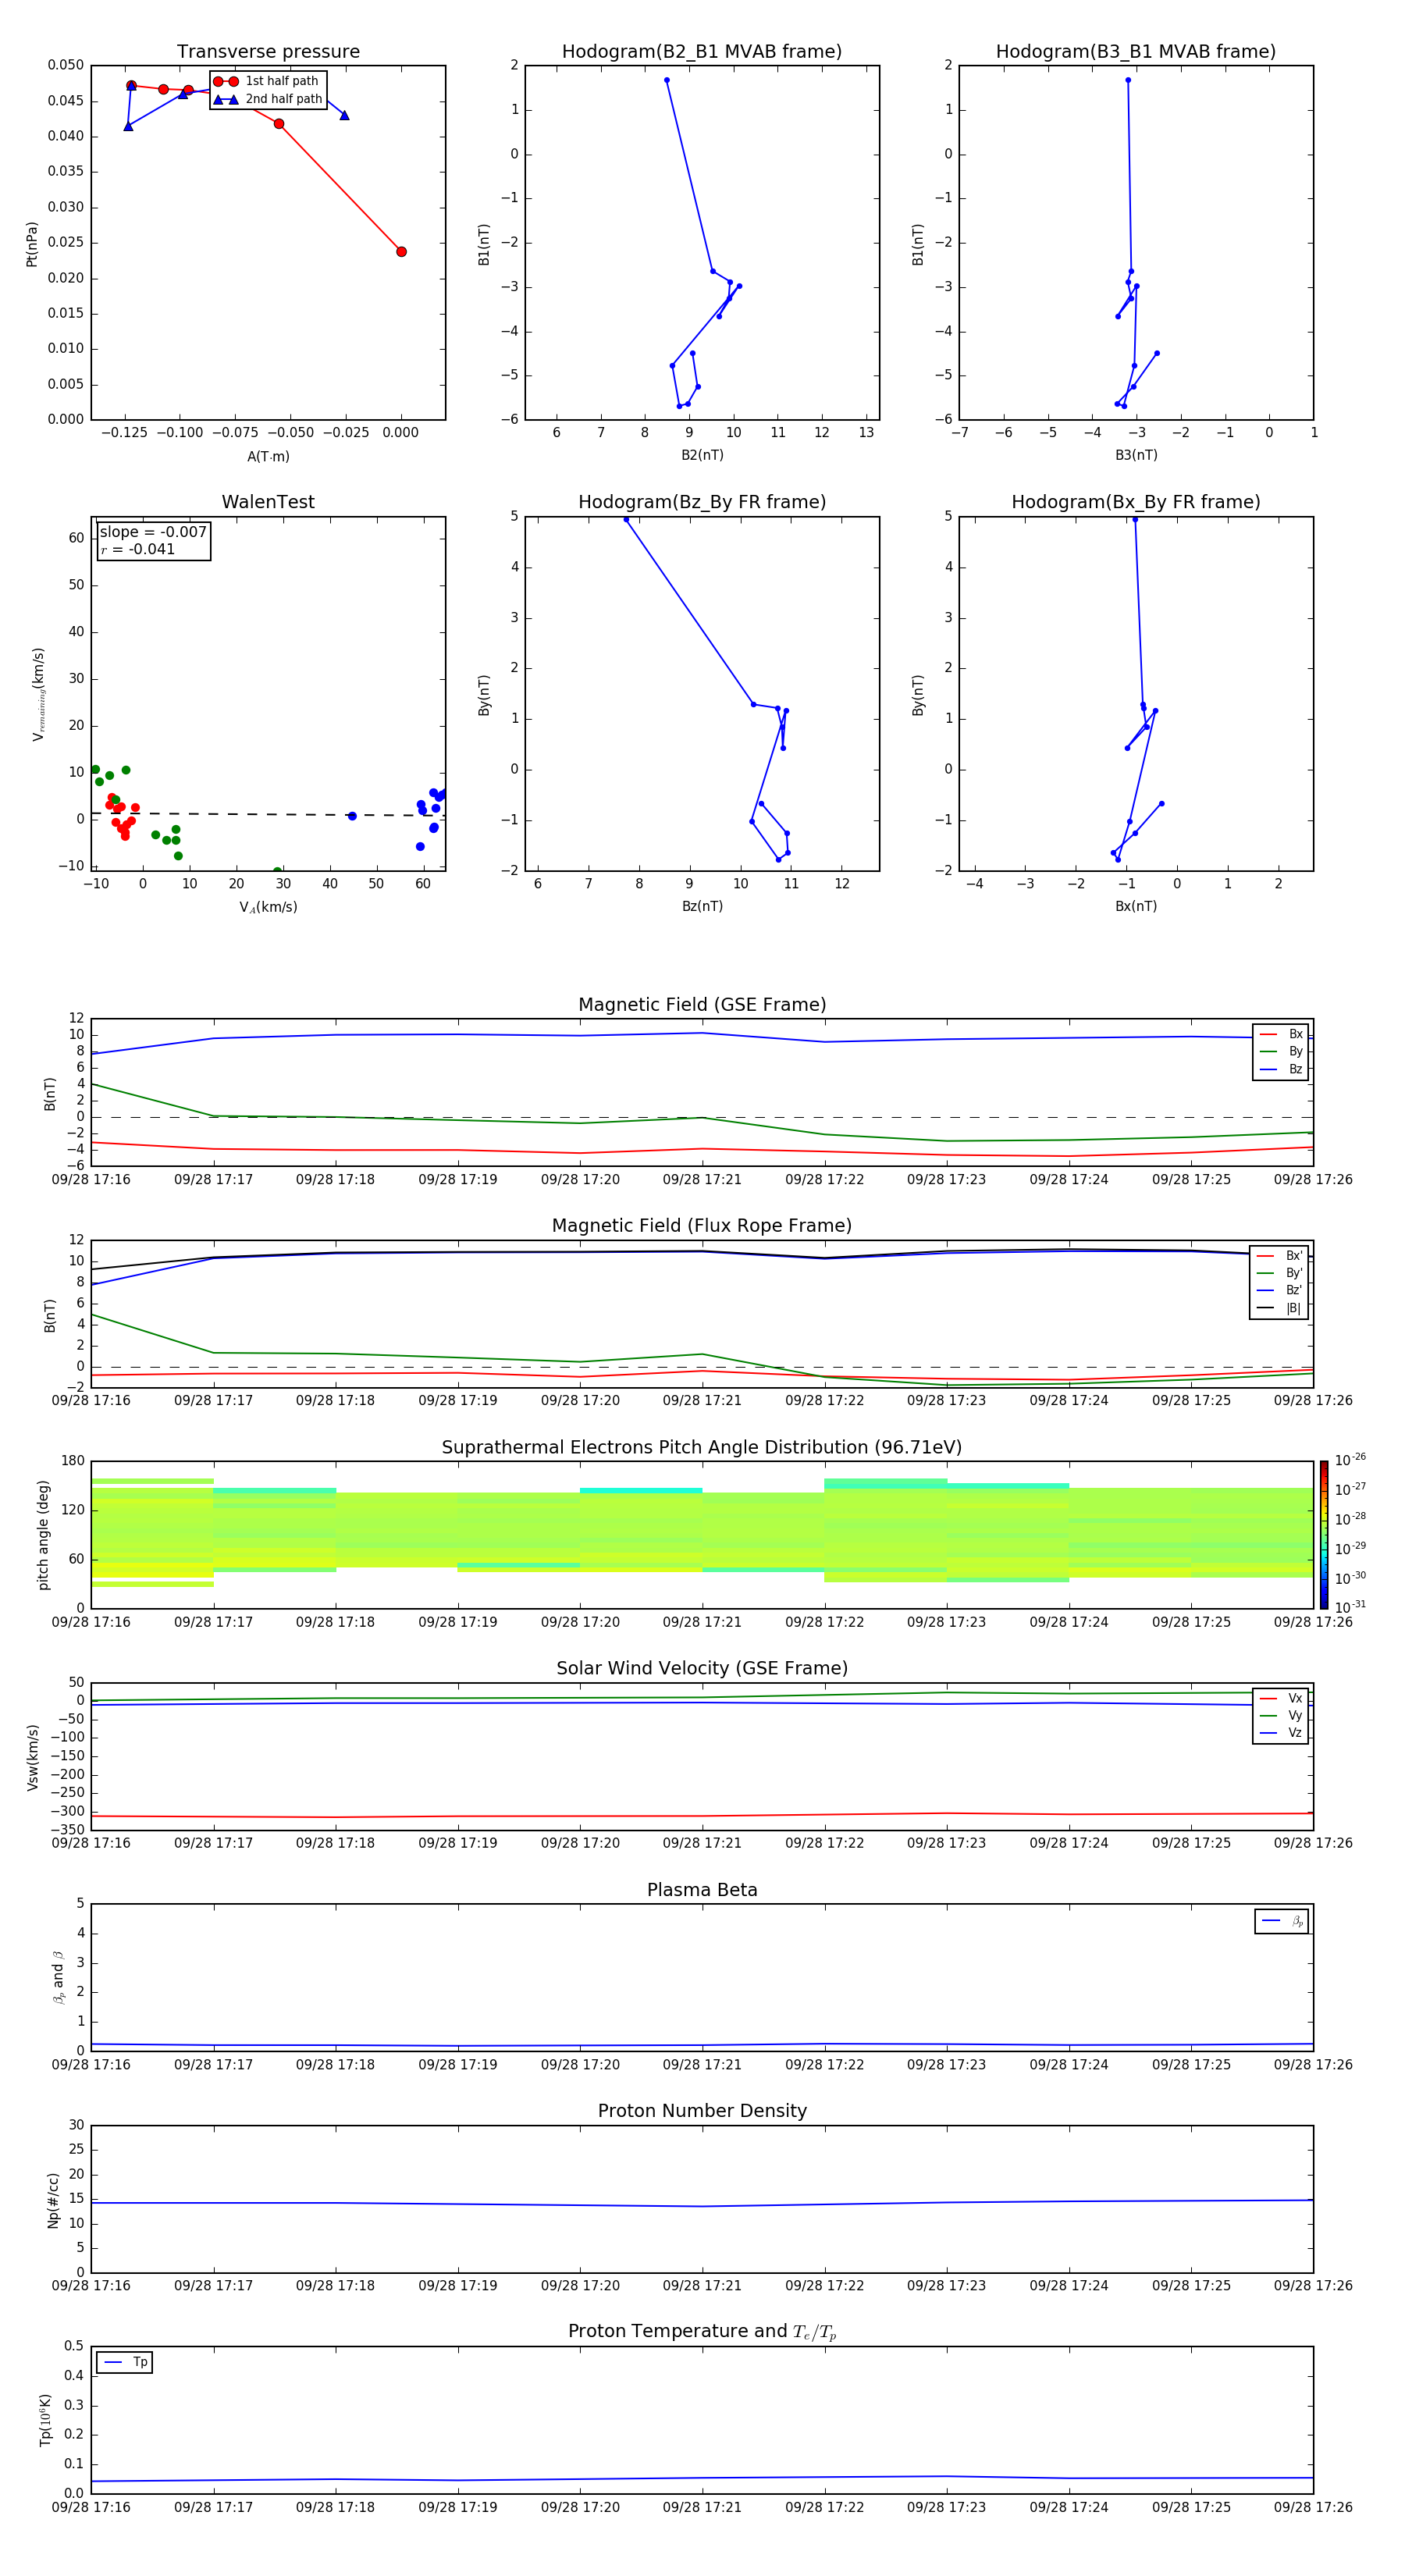
Task: Click the 'Hodogram(B2_B1 MVAB frame)' title
Action: click(702, 51)
